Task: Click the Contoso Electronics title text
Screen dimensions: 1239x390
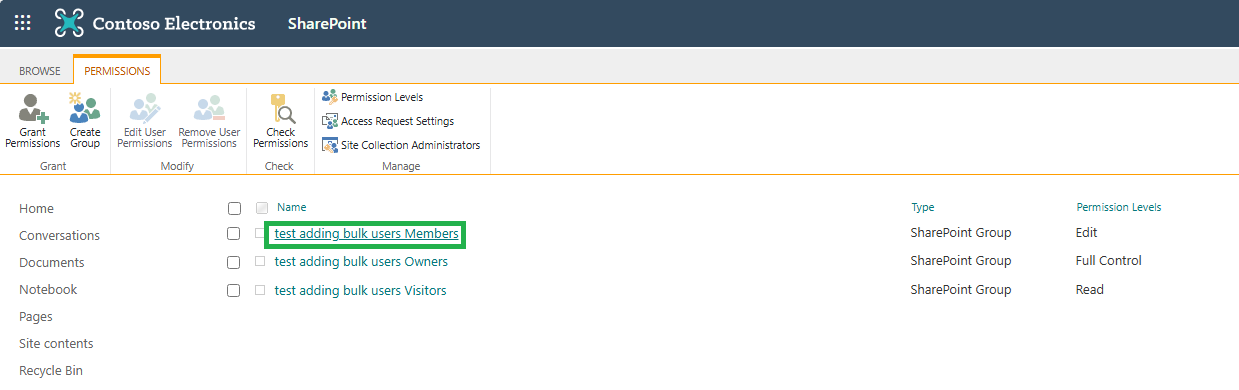Action: 174,23
